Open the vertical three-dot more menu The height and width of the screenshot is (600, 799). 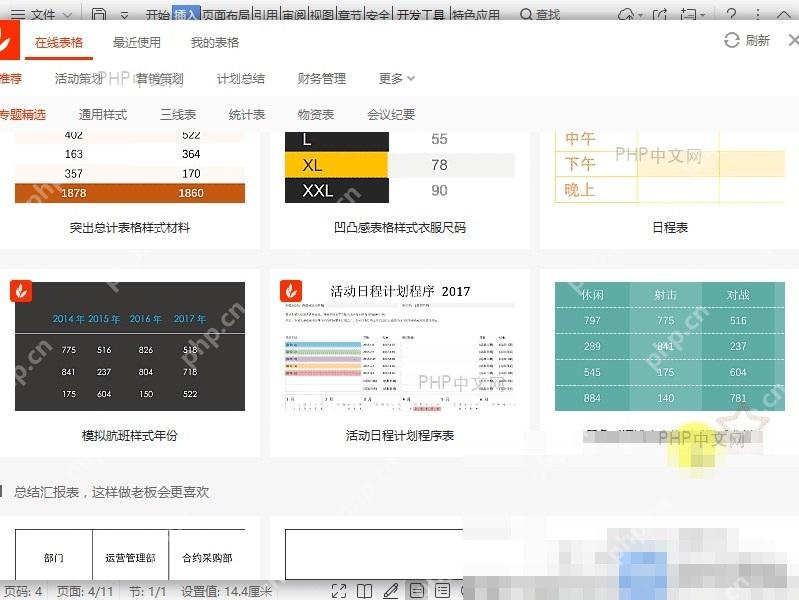point(758,14)
